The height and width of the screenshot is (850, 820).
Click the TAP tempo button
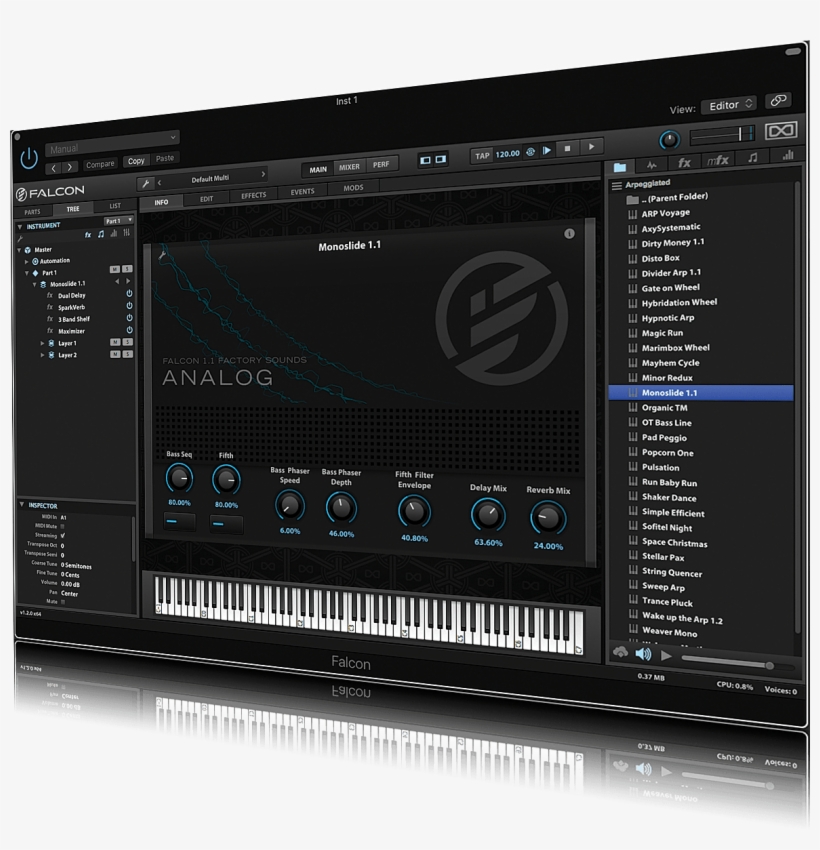(482, 155)
